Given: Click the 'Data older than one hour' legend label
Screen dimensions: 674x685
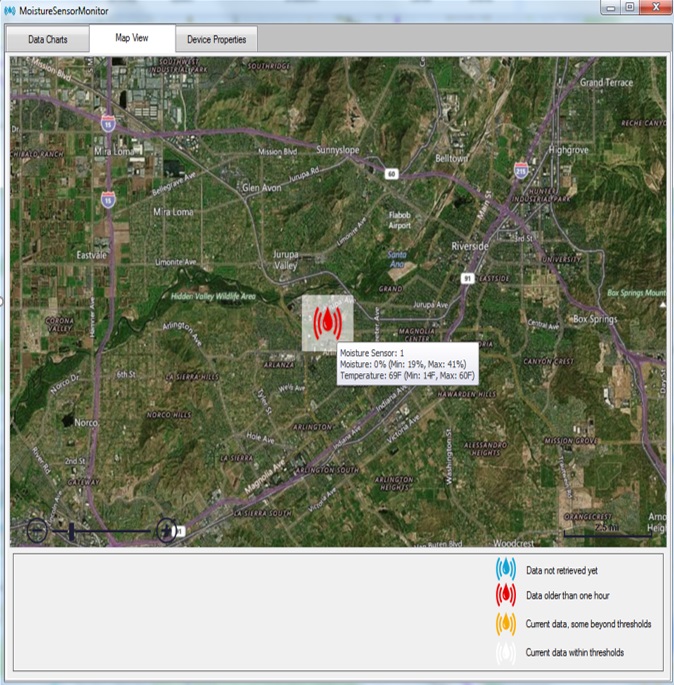Looking at the screenshot, I should pyautogui.click(x=567, y=595).
